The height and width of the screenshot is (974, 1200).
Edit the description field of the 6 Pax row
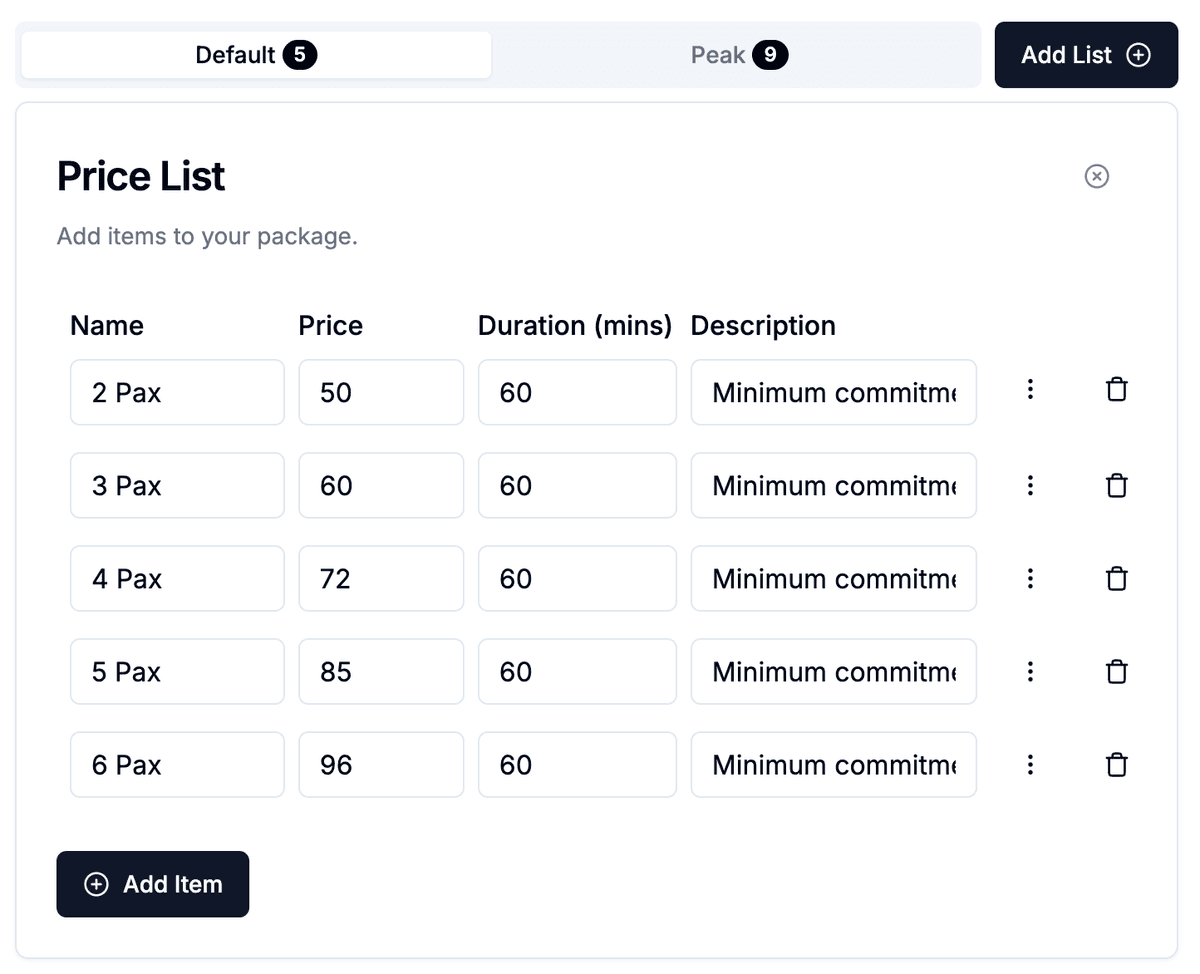[834, 765]
